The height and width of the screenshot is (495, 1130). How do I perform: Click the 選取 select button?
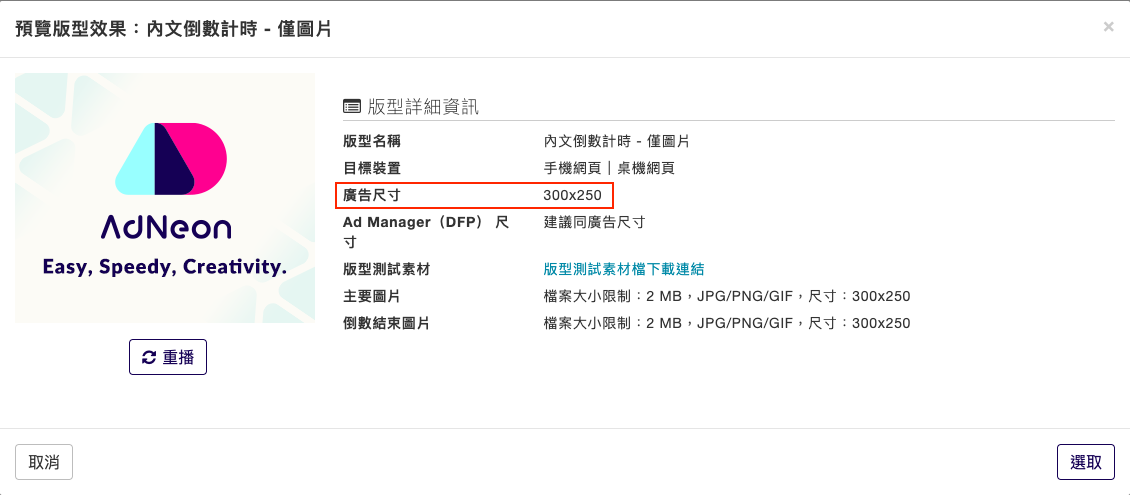tap(1085, 462)
